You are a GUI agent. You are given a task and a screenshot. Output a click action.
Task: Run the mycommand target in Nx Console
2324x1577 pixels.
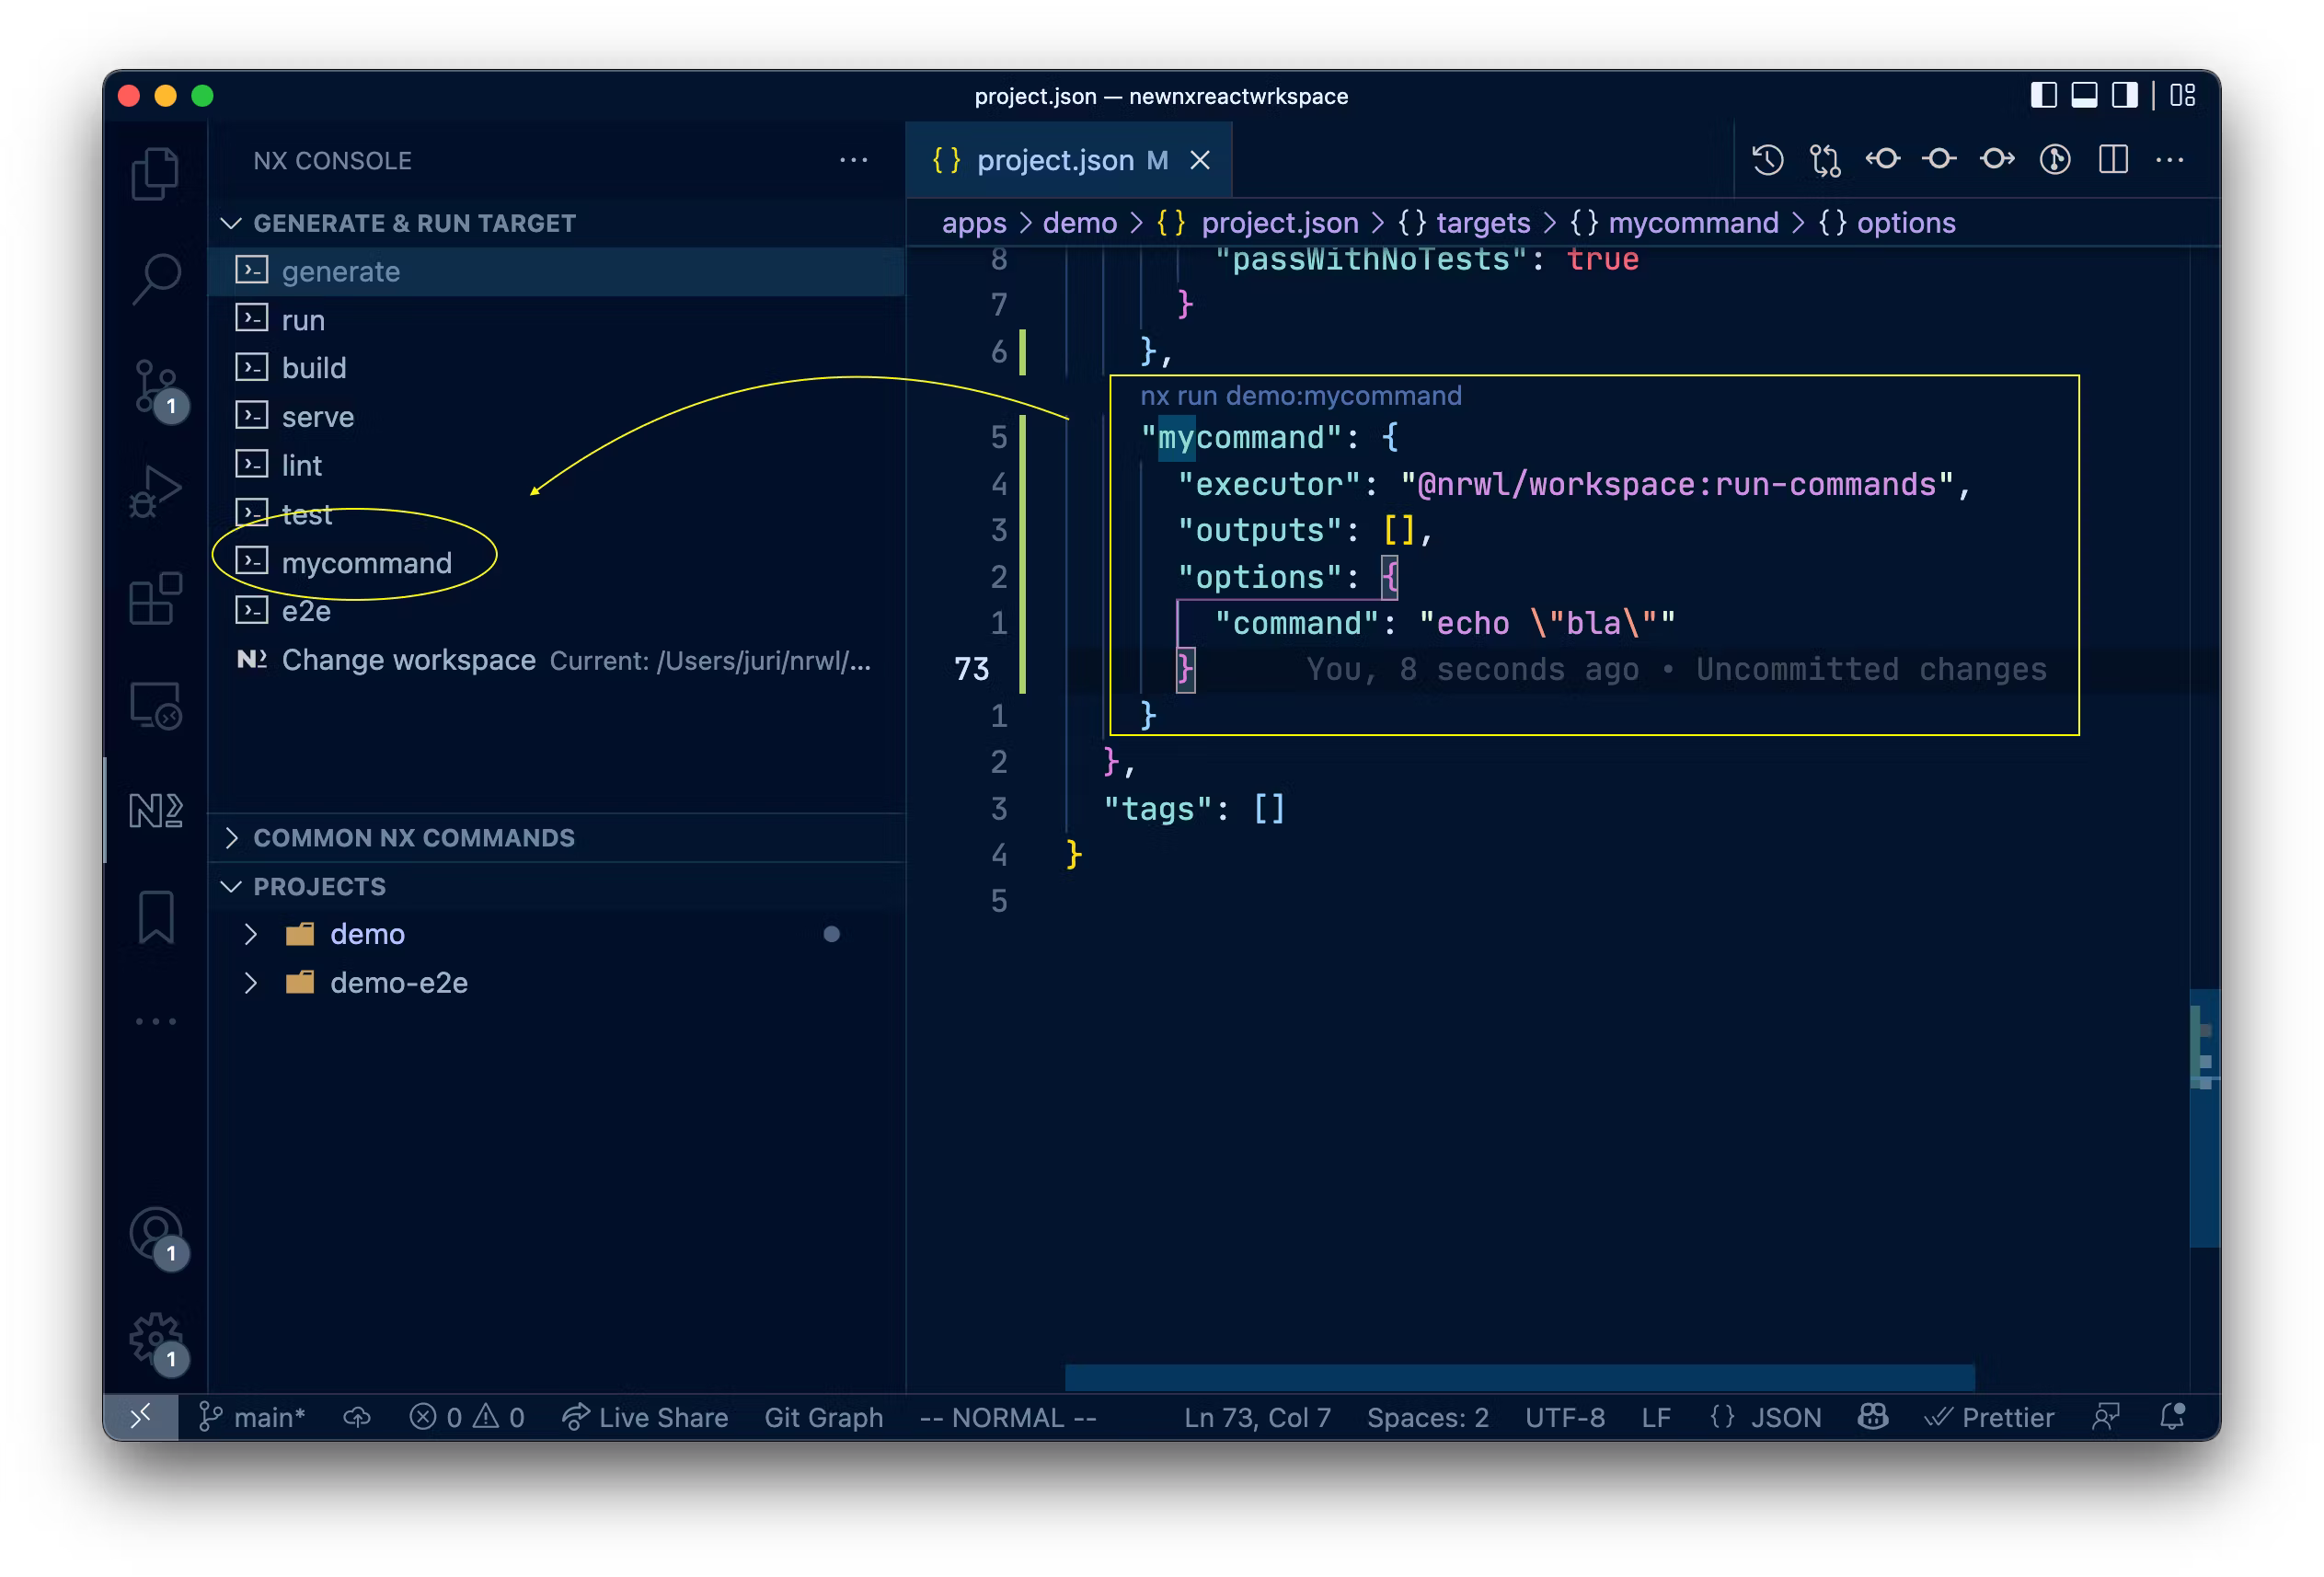[x=366, y=563]
